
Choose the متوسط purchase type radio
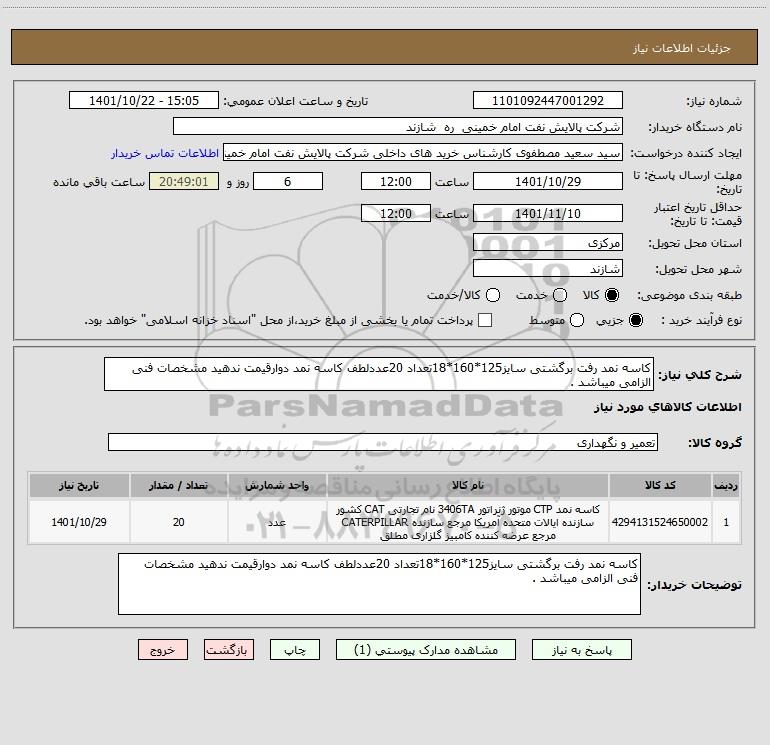pos(577,320)
